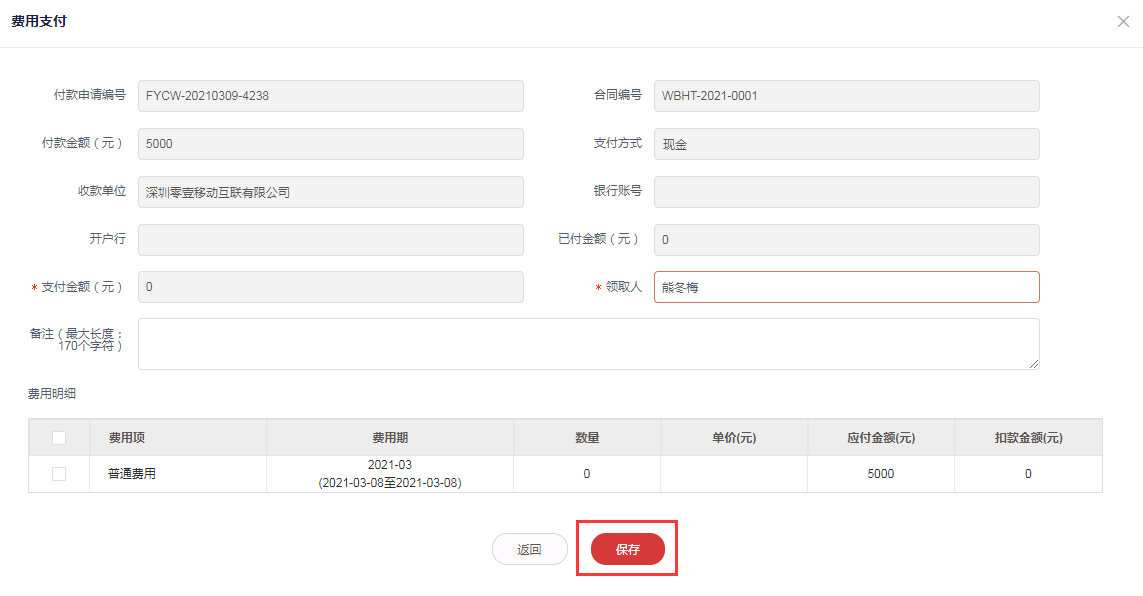This screenshot has height=596, width=1143.
Task: Click the 付款申请编号 field
Action: pyautogui.click(x=331, y=95)
